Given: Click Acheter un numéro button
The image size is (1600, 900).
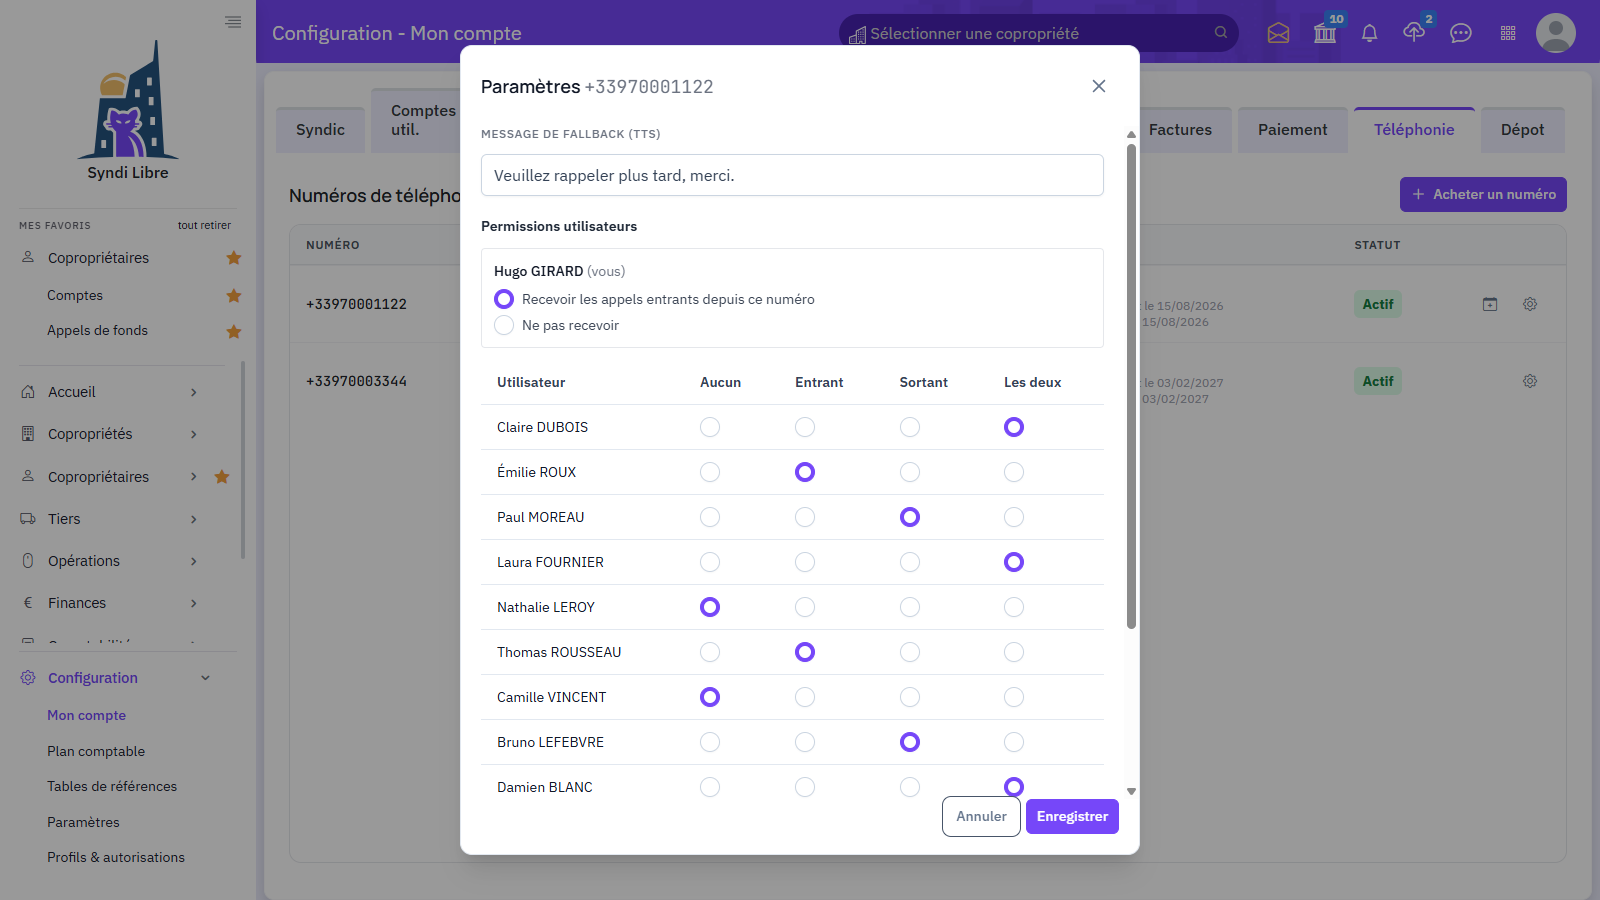Looking at the screenshot, I should coord(1483,194).
